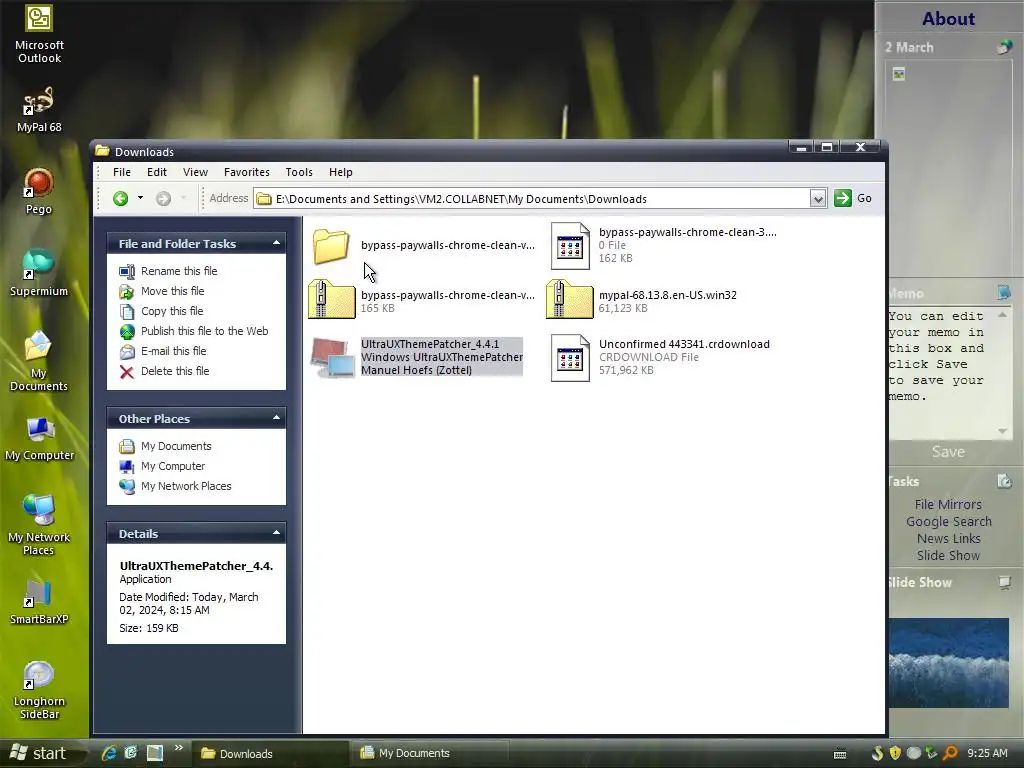
Task: Click the Downloads taskbar button
Action: (x=271, y=753)
